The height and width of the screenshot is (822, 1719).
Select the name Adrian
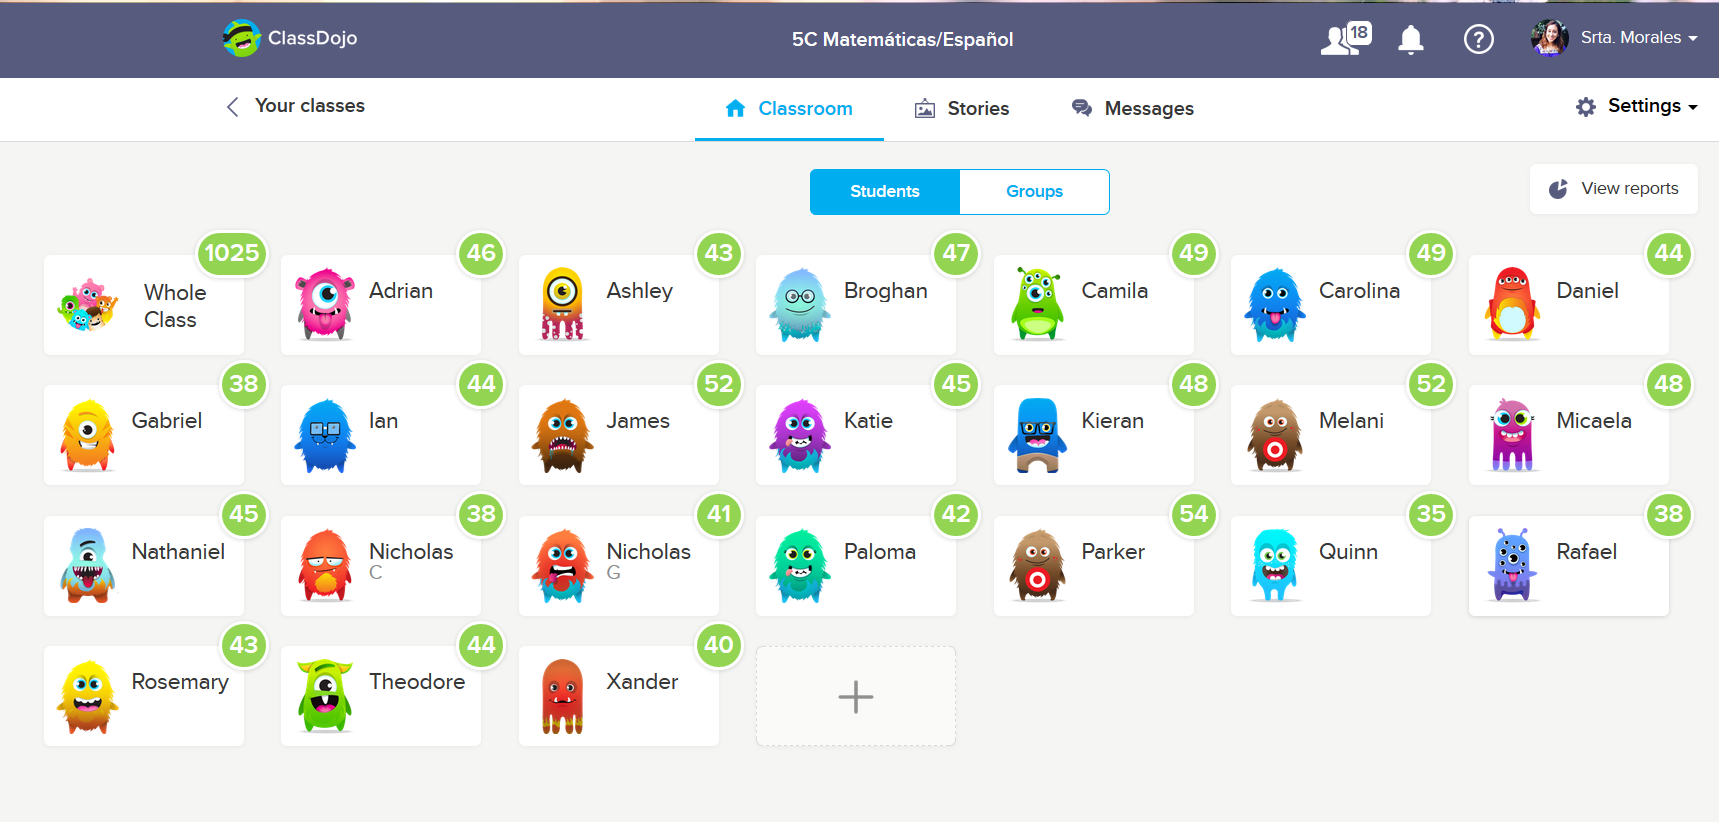coord(401,291)
